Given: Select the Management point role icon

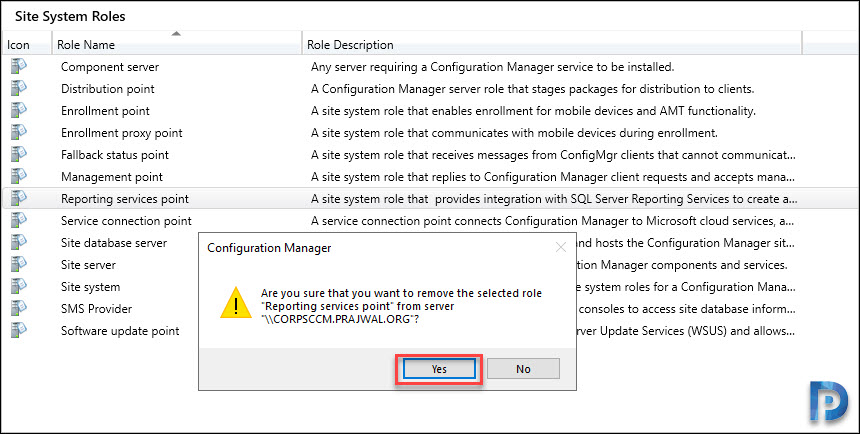Looking at the screenshot, I should pyautogui.click(x=19, y=177).
